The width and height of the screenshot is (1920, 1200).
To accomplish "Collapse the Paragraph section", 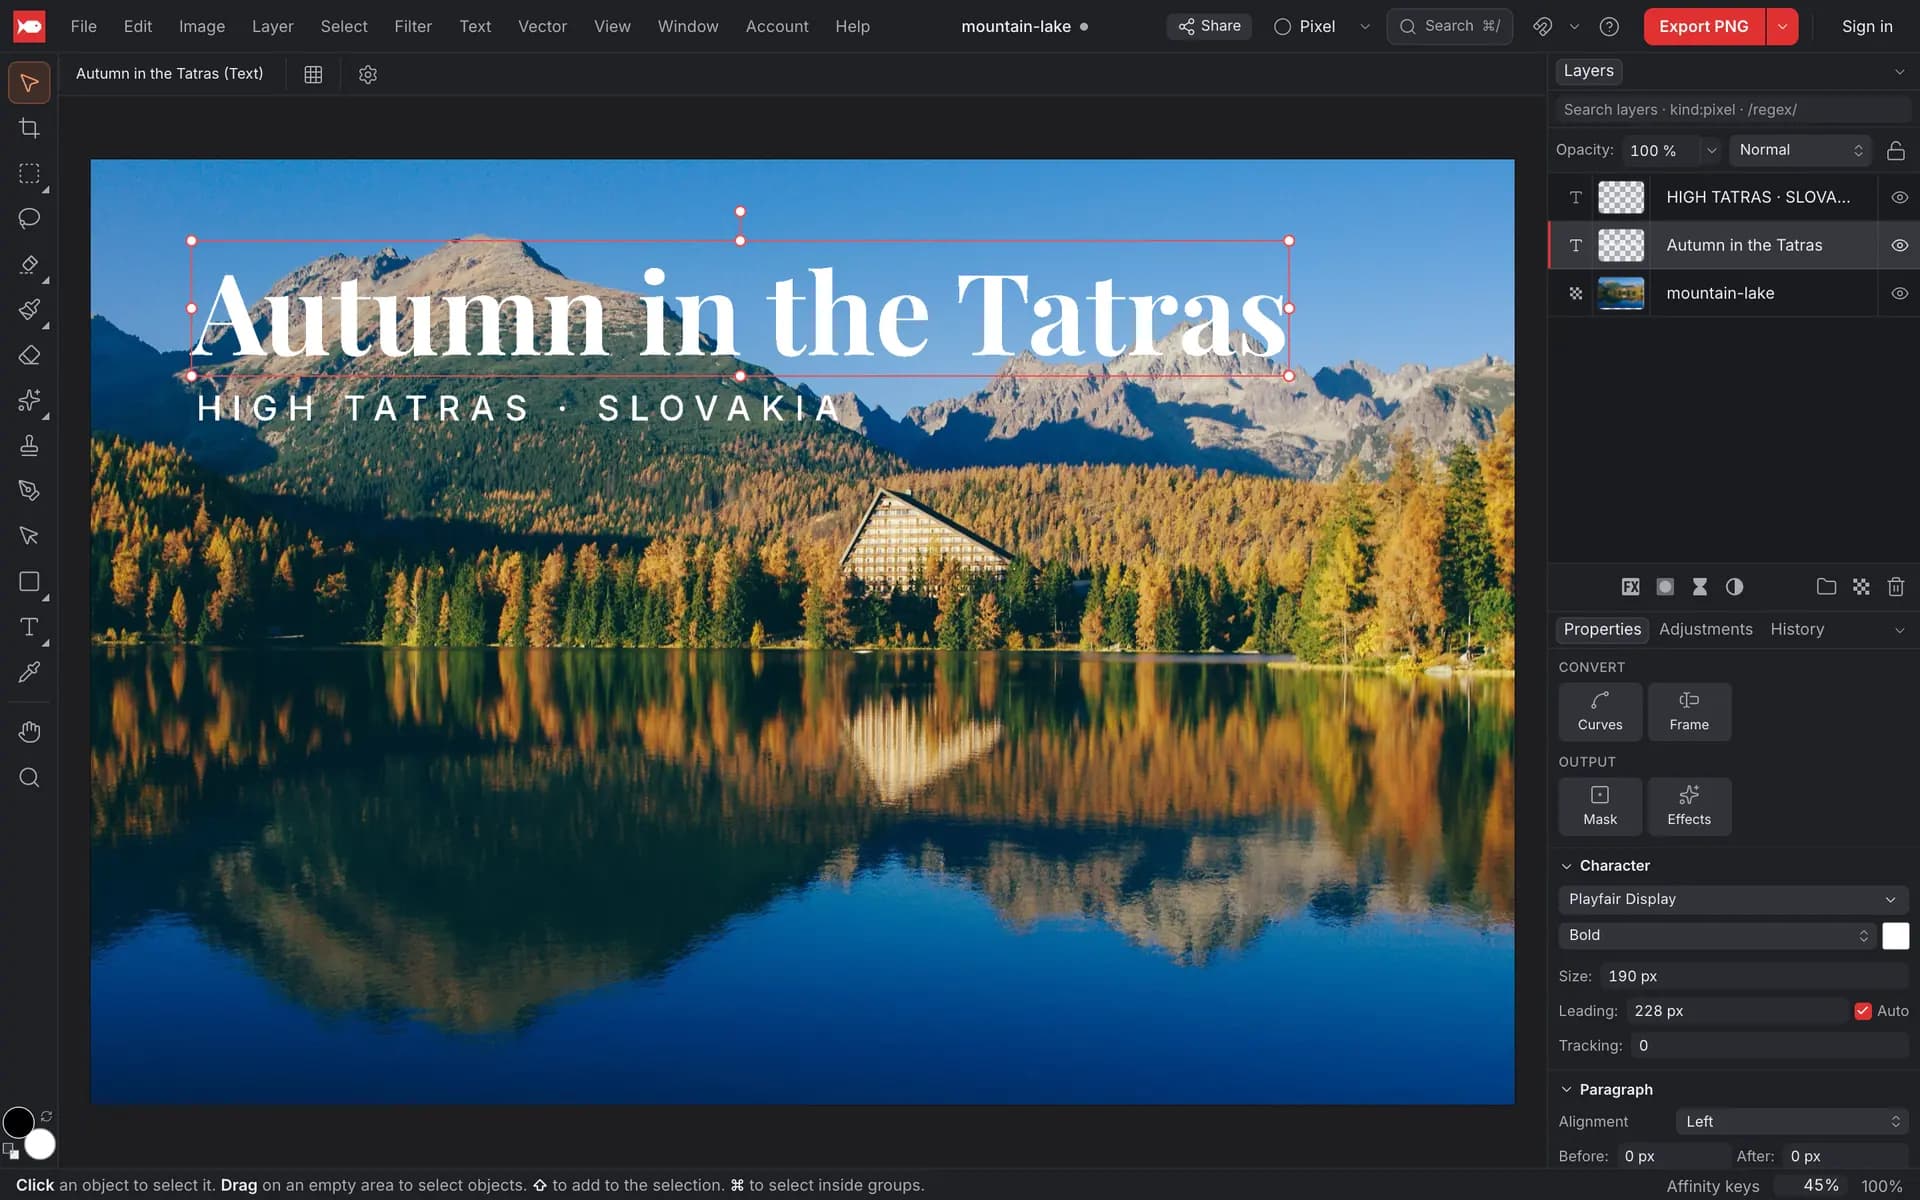I will click(1566, 1090).
